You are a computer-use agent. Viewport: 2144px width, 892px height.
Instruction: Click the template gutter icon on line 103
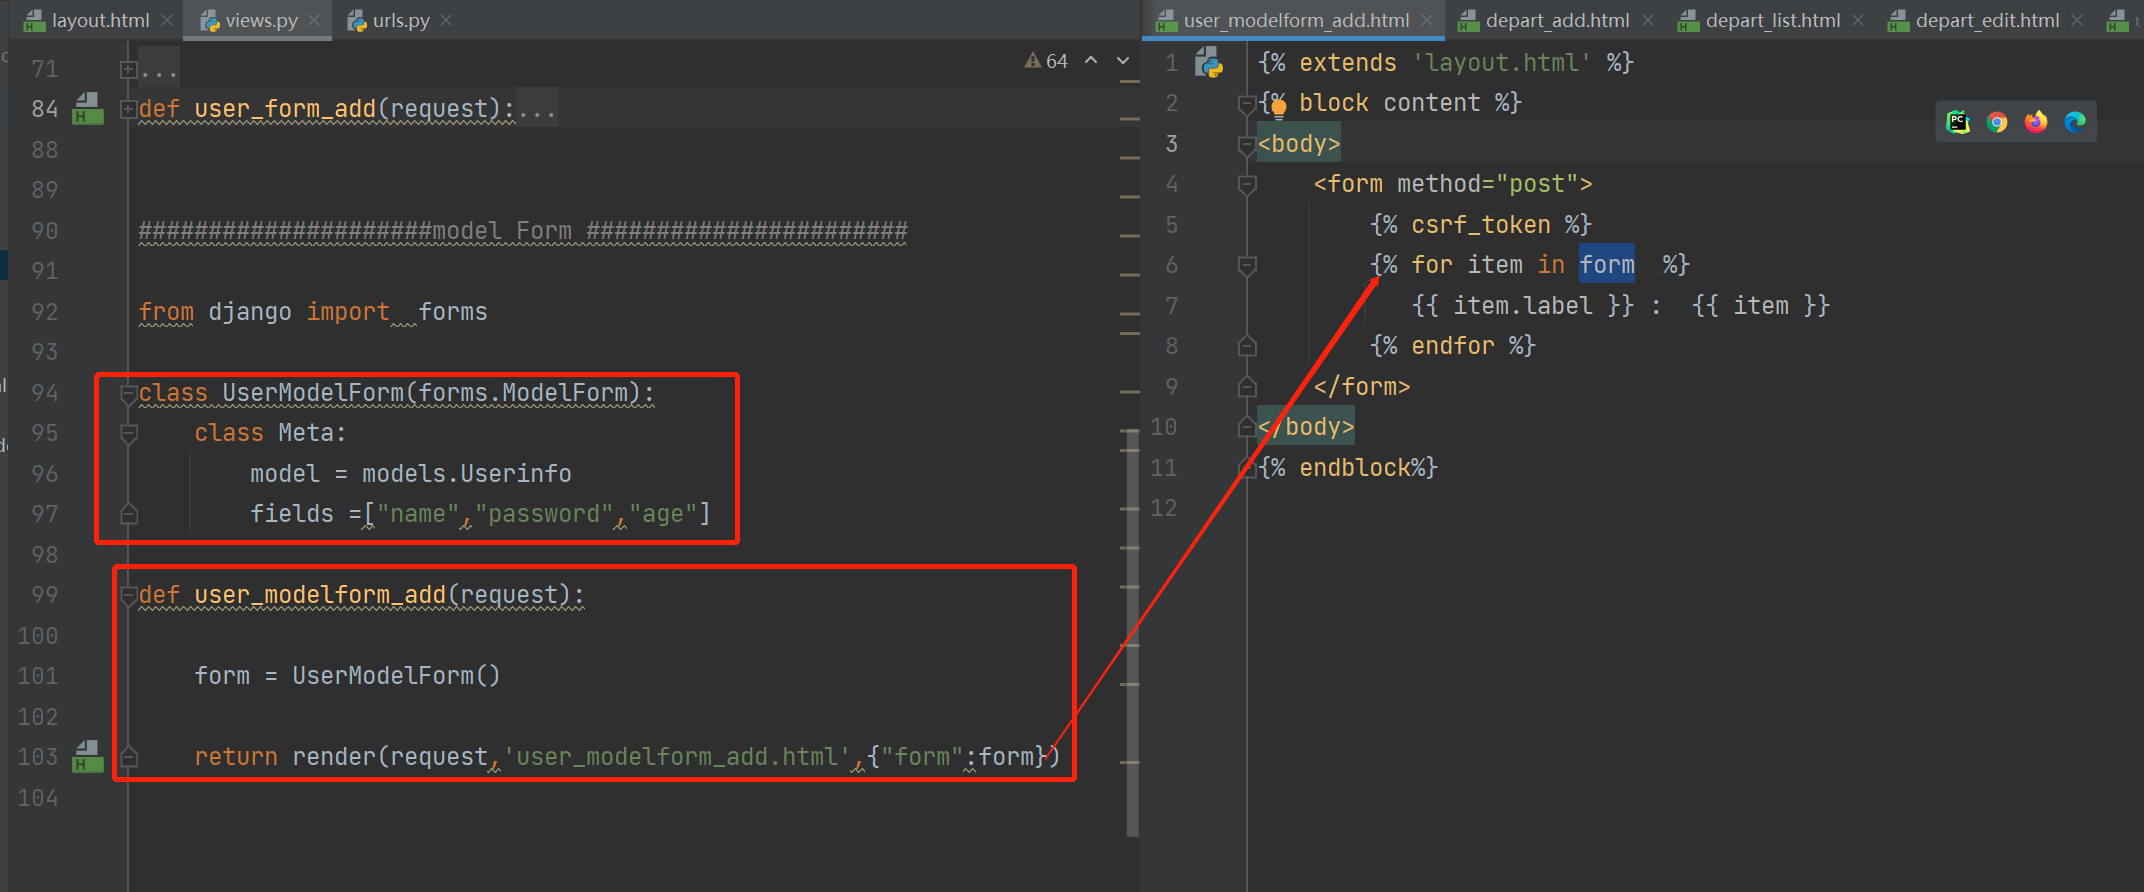pos(88,756)
